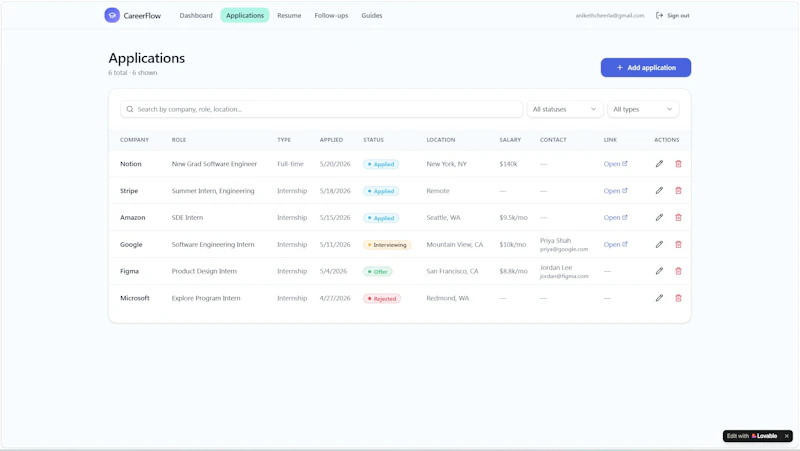This screenshot has width=800, height=451.
Task: Sign out of the account
Action: pos(672,15)
